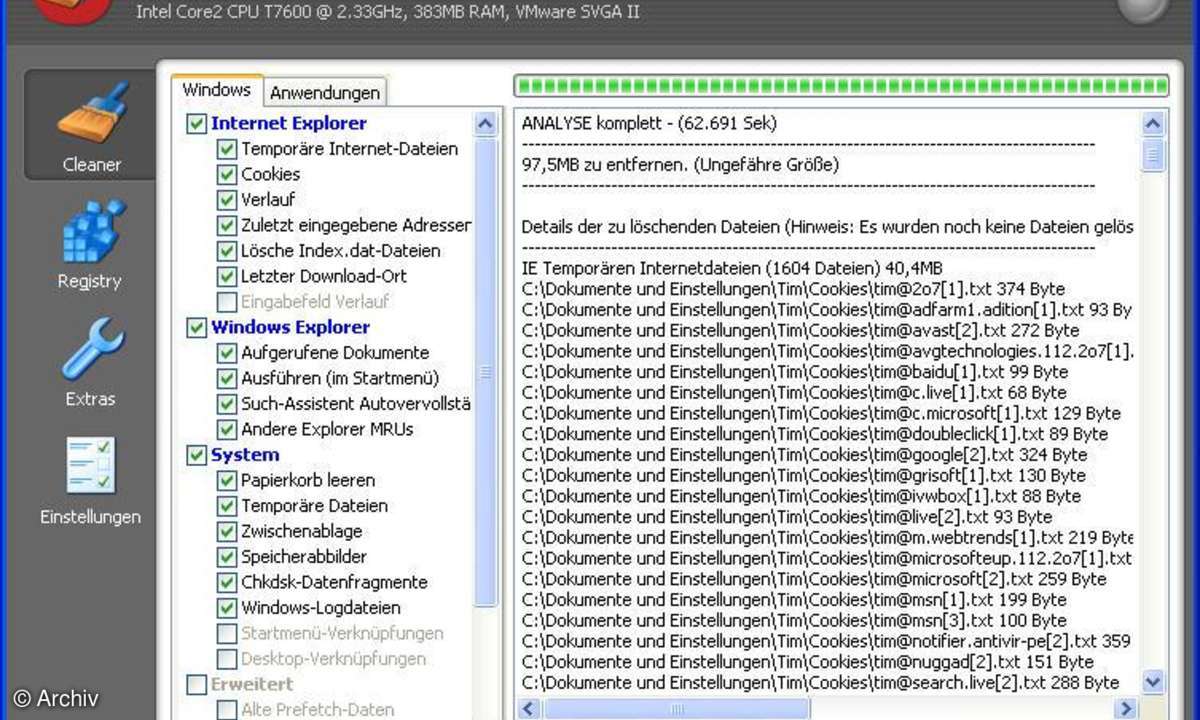Enable the Erweitert group checkbox
The height and width of the screenshot is (720, 1200).
pyautogui.click(x=197, y=685)
